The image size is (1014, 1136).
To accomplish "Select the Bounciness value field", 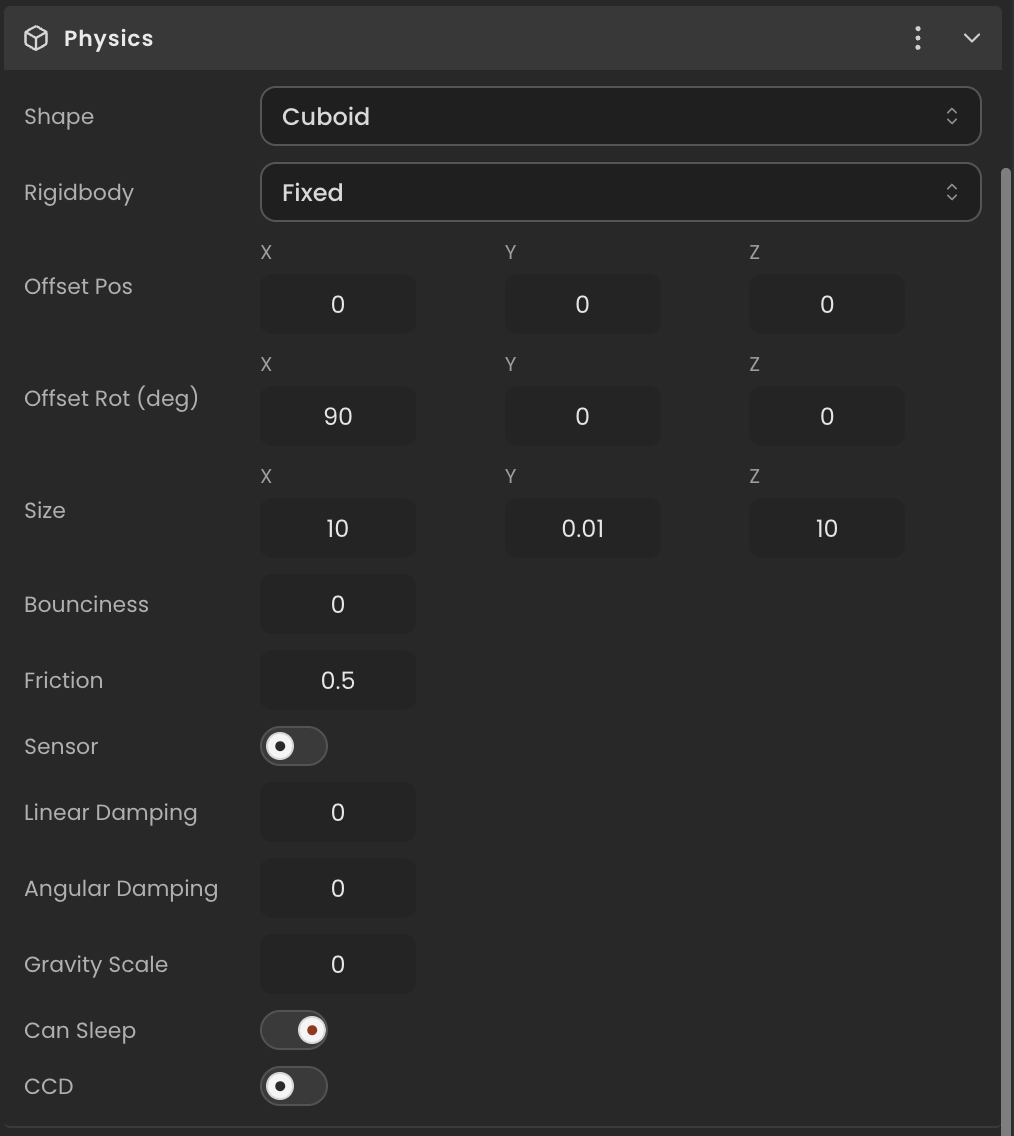I will point(338,604).
